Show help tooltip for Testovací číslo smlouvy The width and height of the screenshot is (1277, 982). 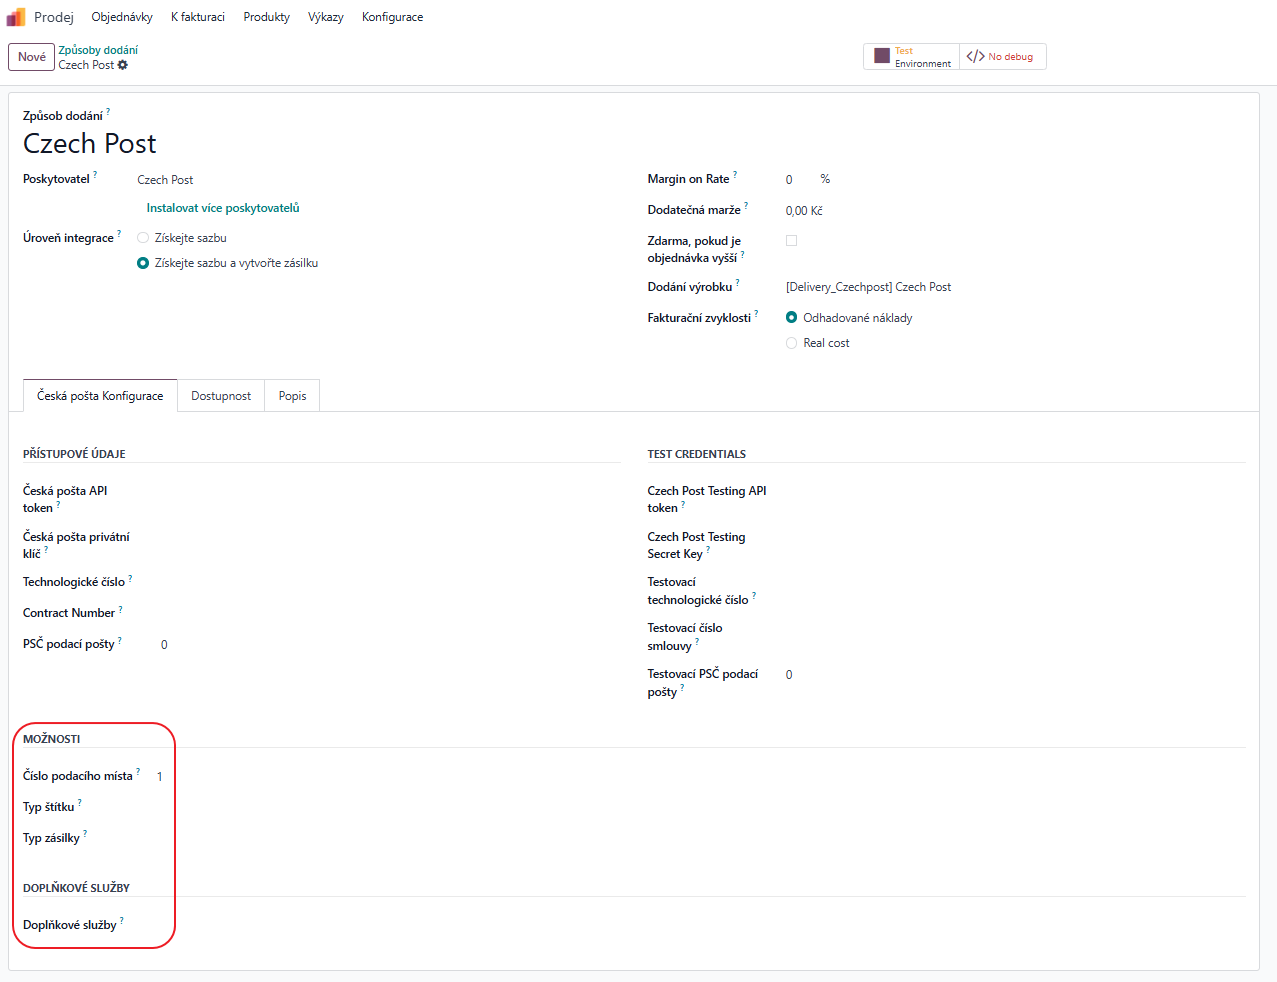697,642
